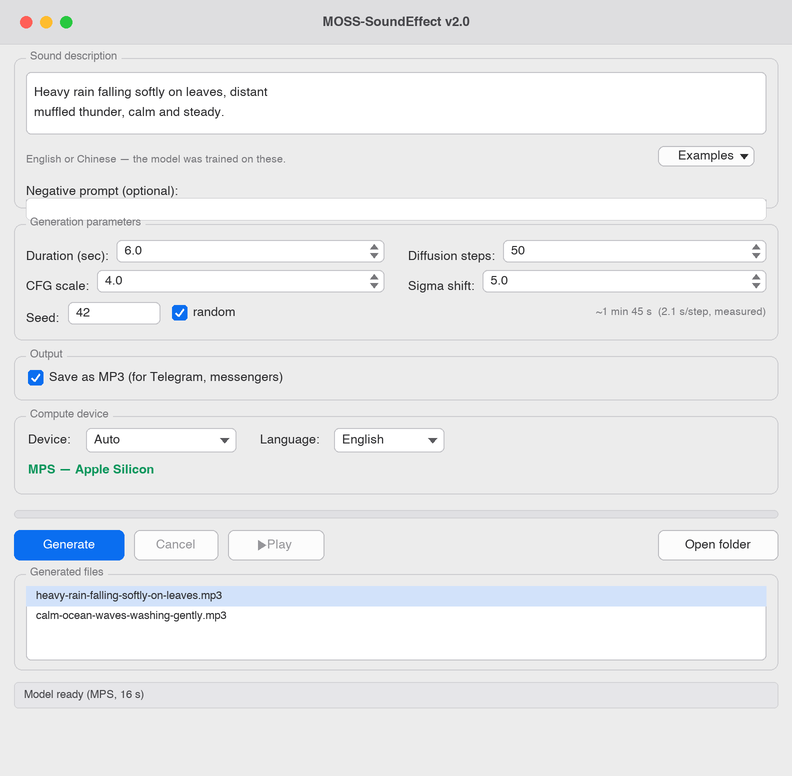The image size is (792, 776).
Task: Expand the Language dropdown set to English
Action: pyautogui.click(x=389, y=440)
